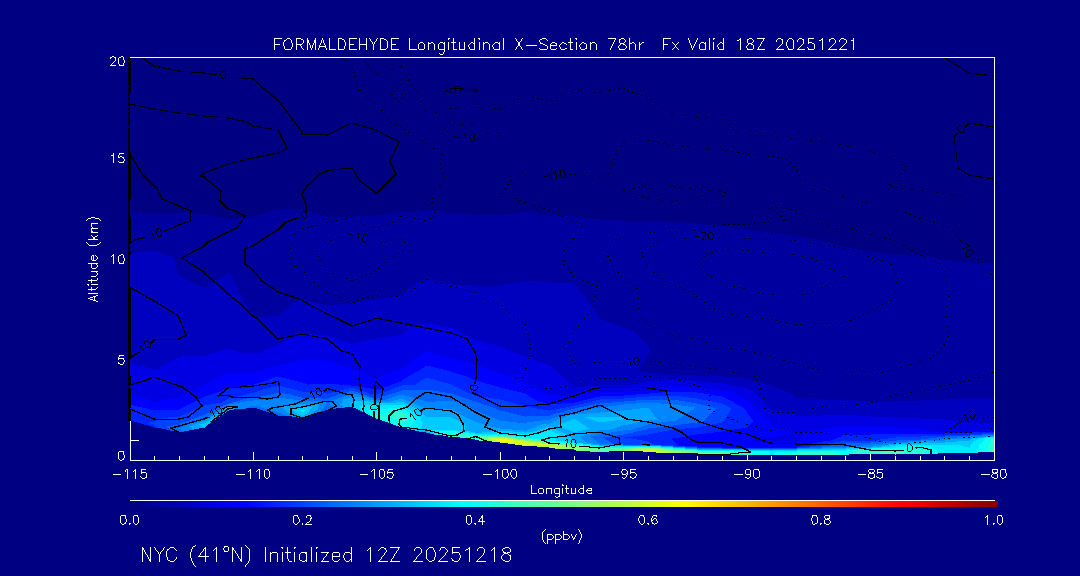
Task: Click the Altitude (km) y-axis label
Action: click(x=94, y=259)
